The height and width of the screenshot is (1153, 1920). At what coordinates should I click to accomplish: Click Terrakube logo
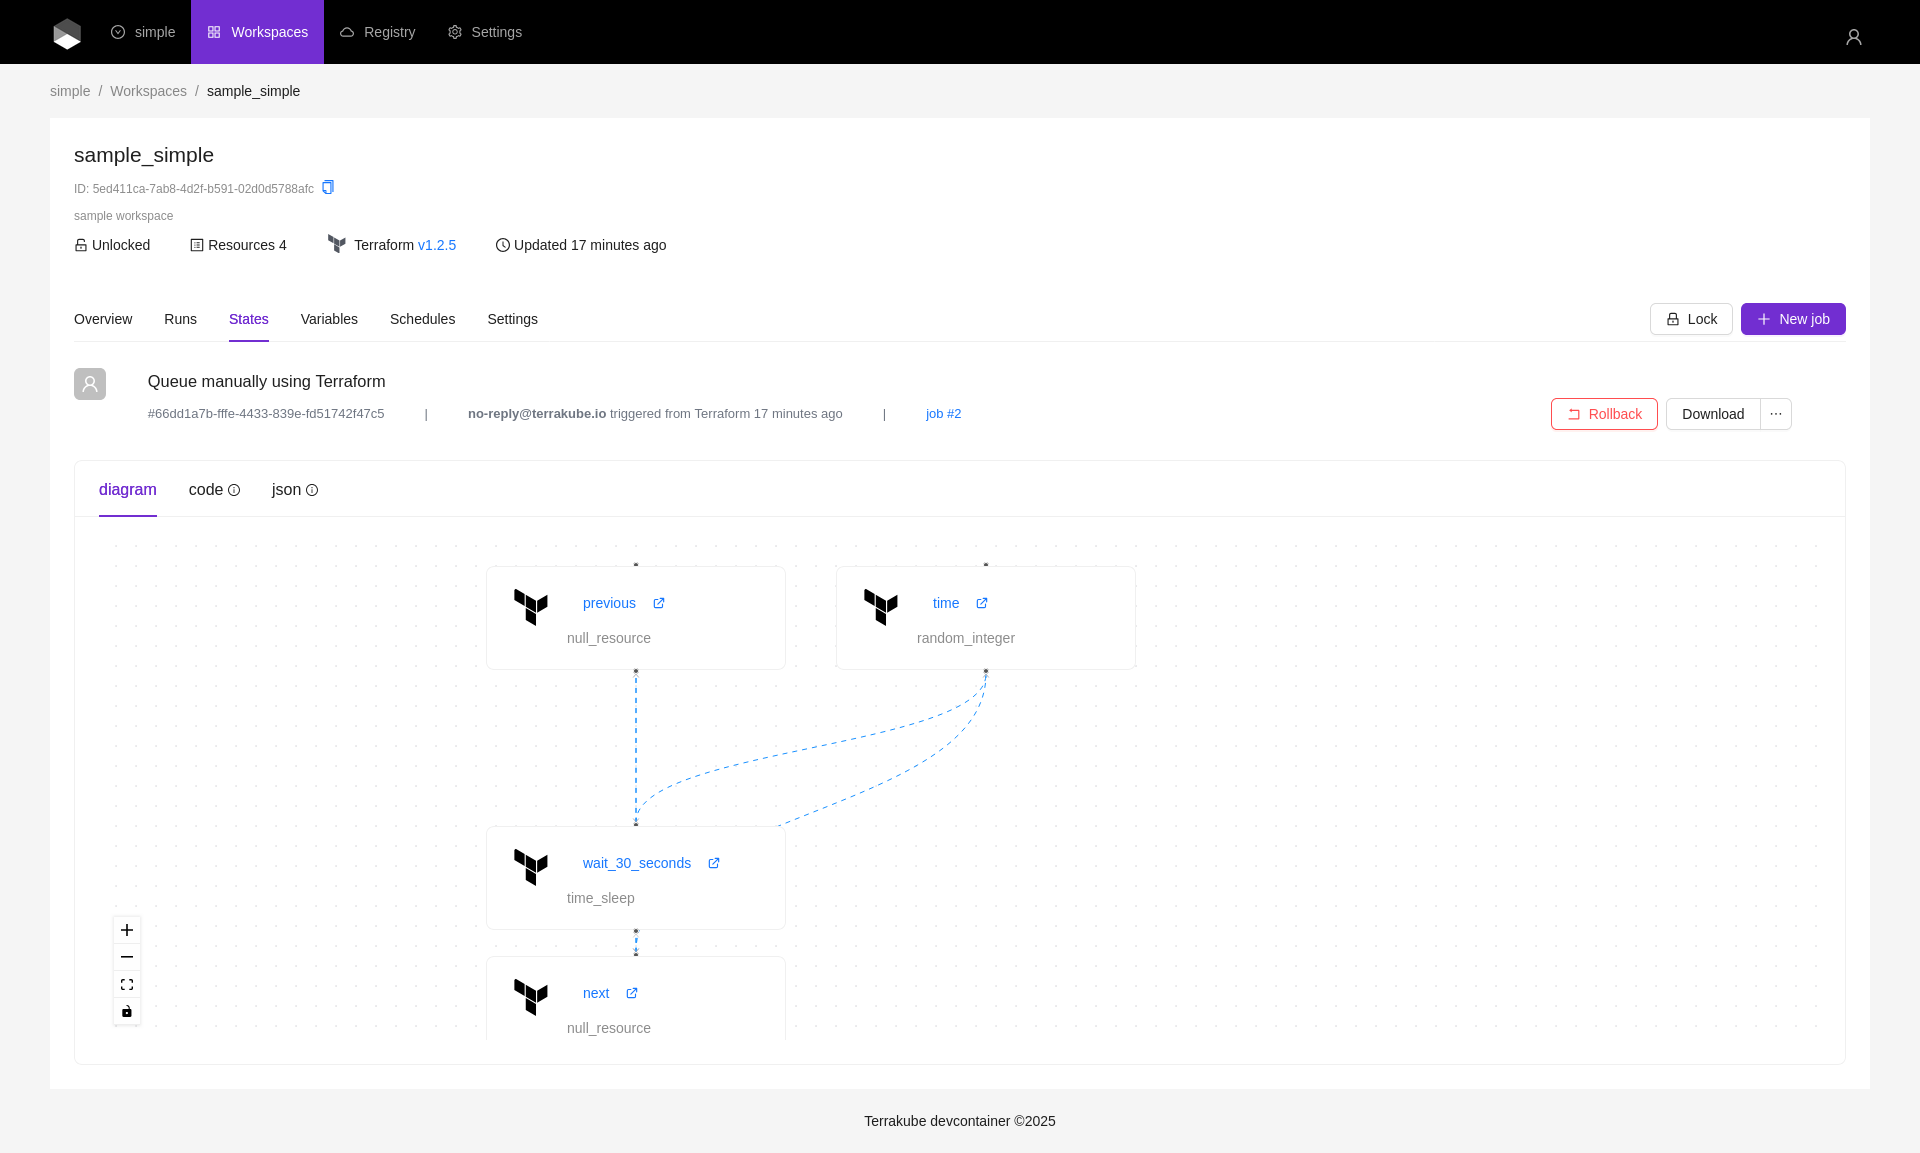pos(67,33)
